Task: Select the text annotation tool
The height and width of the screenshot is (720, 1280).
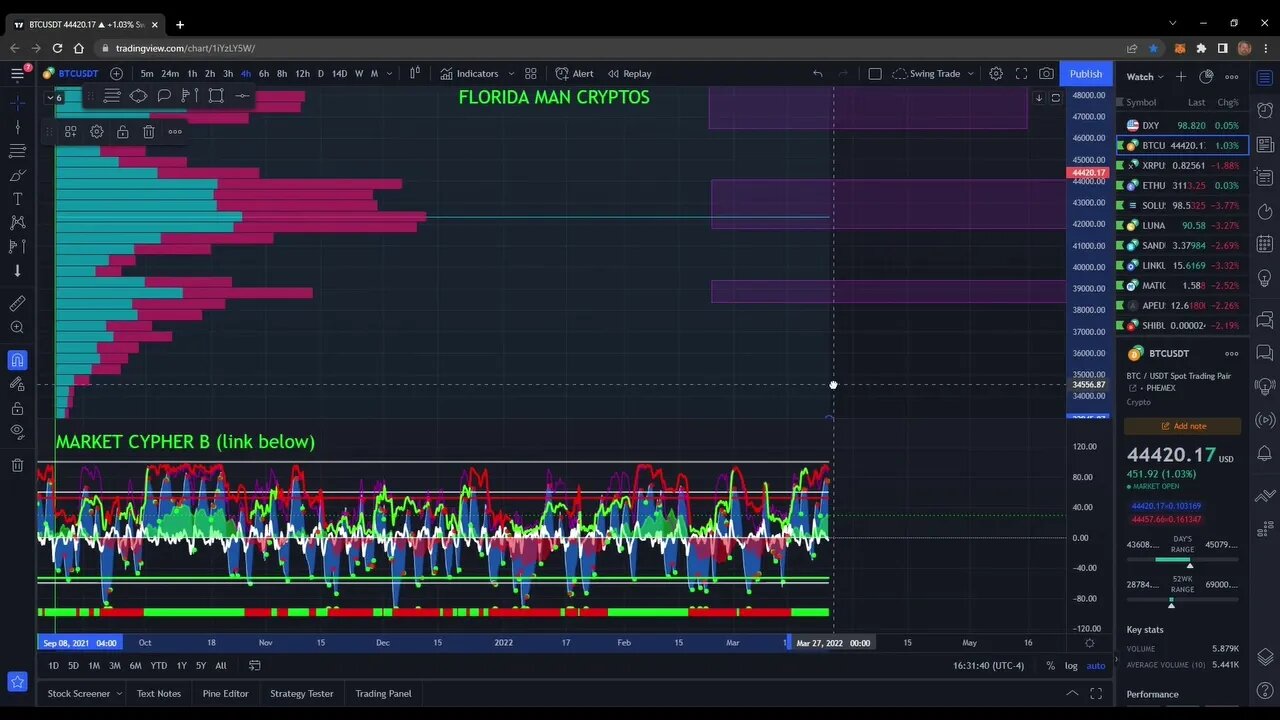Action: pos(17,198)
